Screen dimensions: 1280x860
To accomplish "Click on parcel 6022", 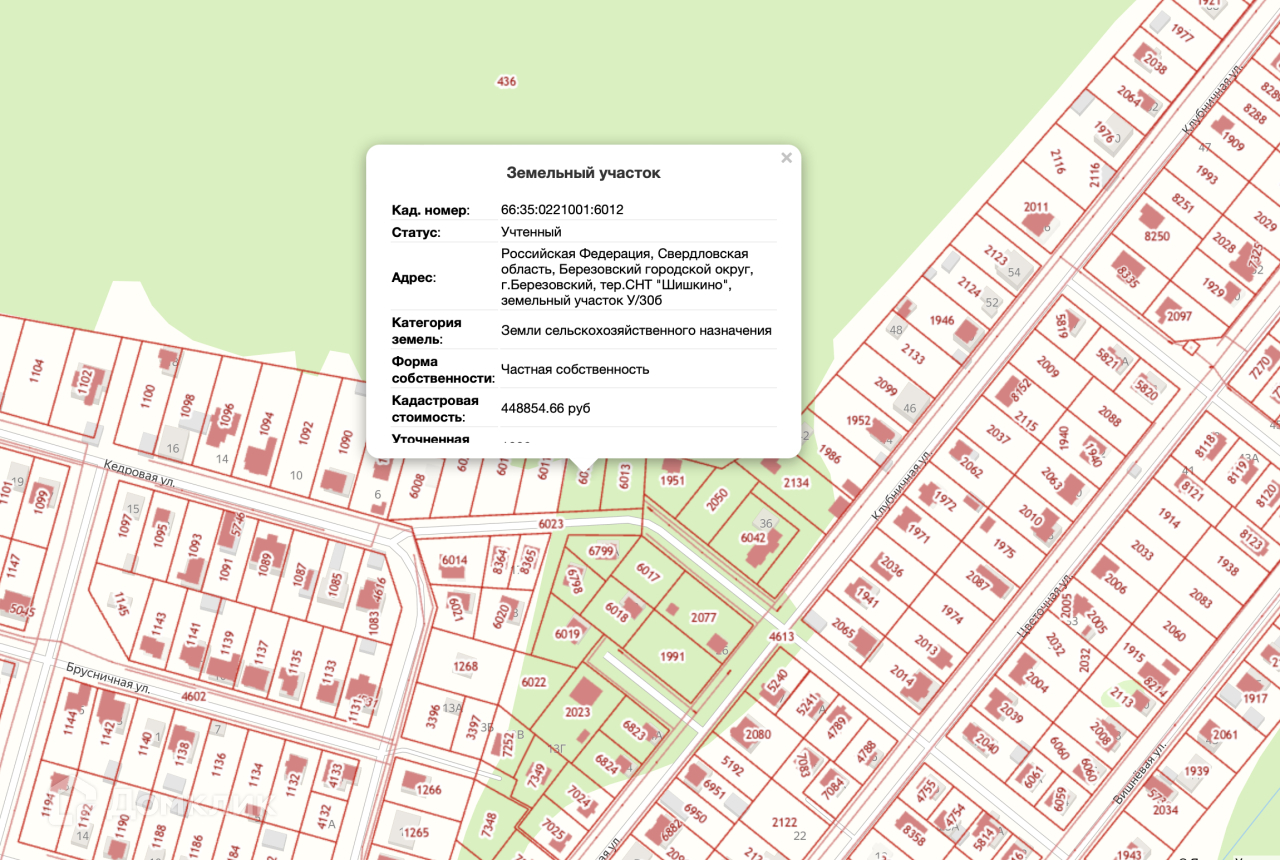I will (535, 682).
